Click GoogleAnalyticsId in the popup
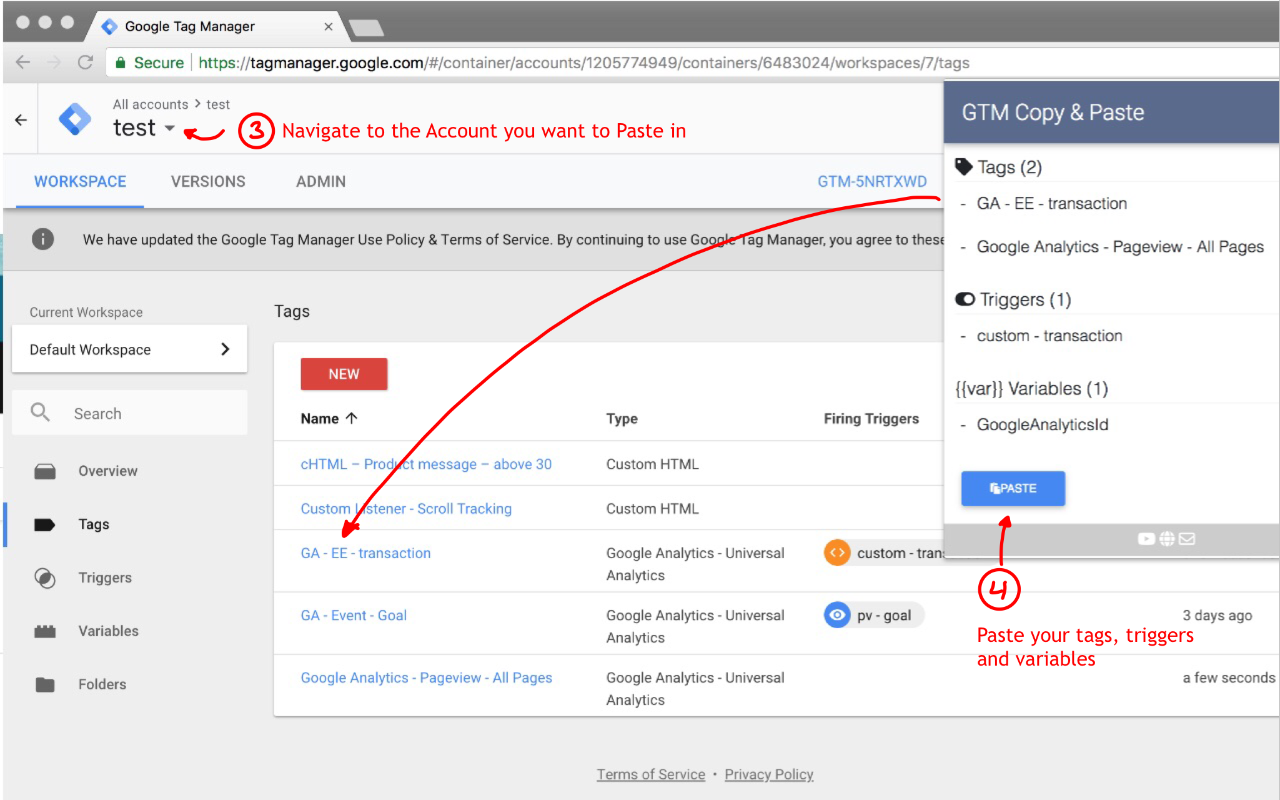 (1043, 425)
